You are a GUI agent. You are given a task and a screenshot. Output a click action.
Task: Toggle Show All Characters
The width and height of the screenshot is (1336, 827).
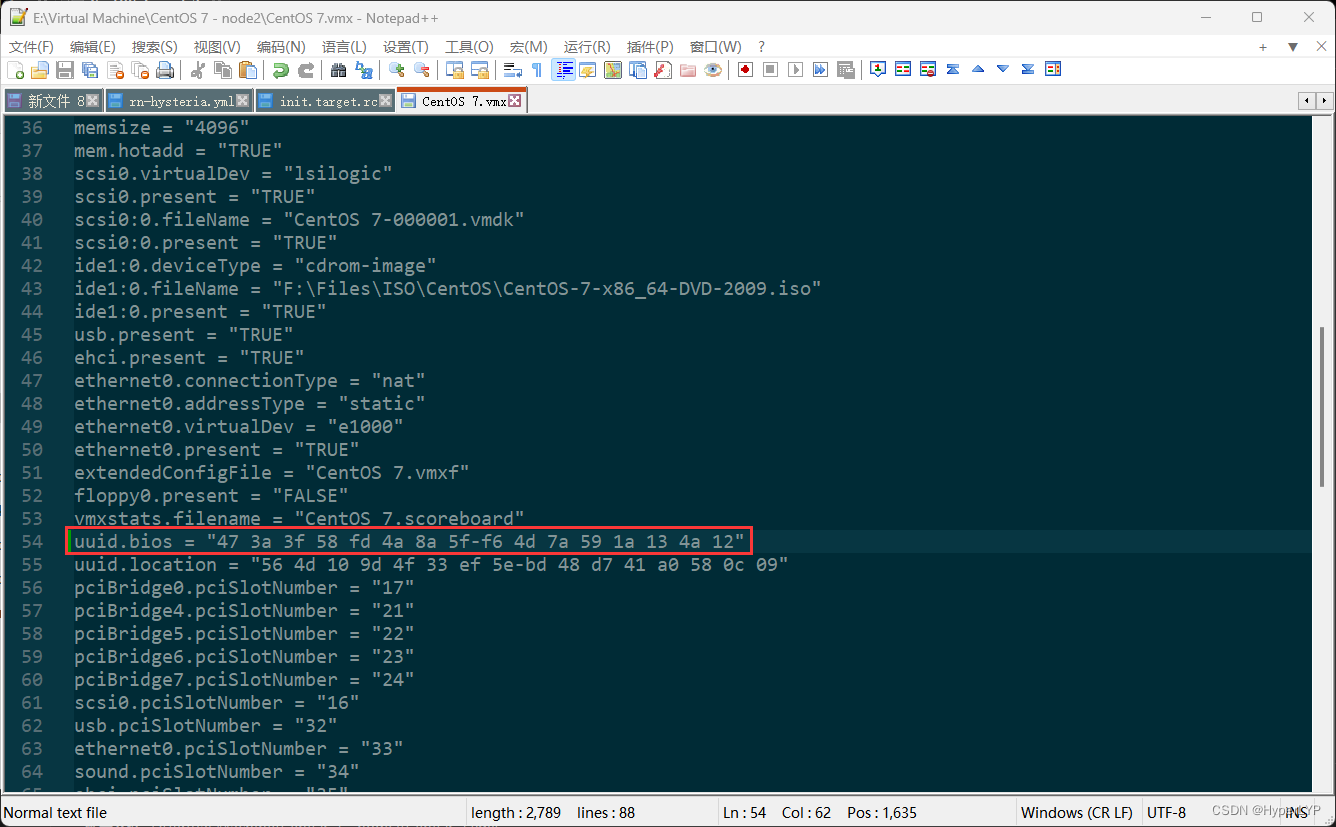pos(537,69)
